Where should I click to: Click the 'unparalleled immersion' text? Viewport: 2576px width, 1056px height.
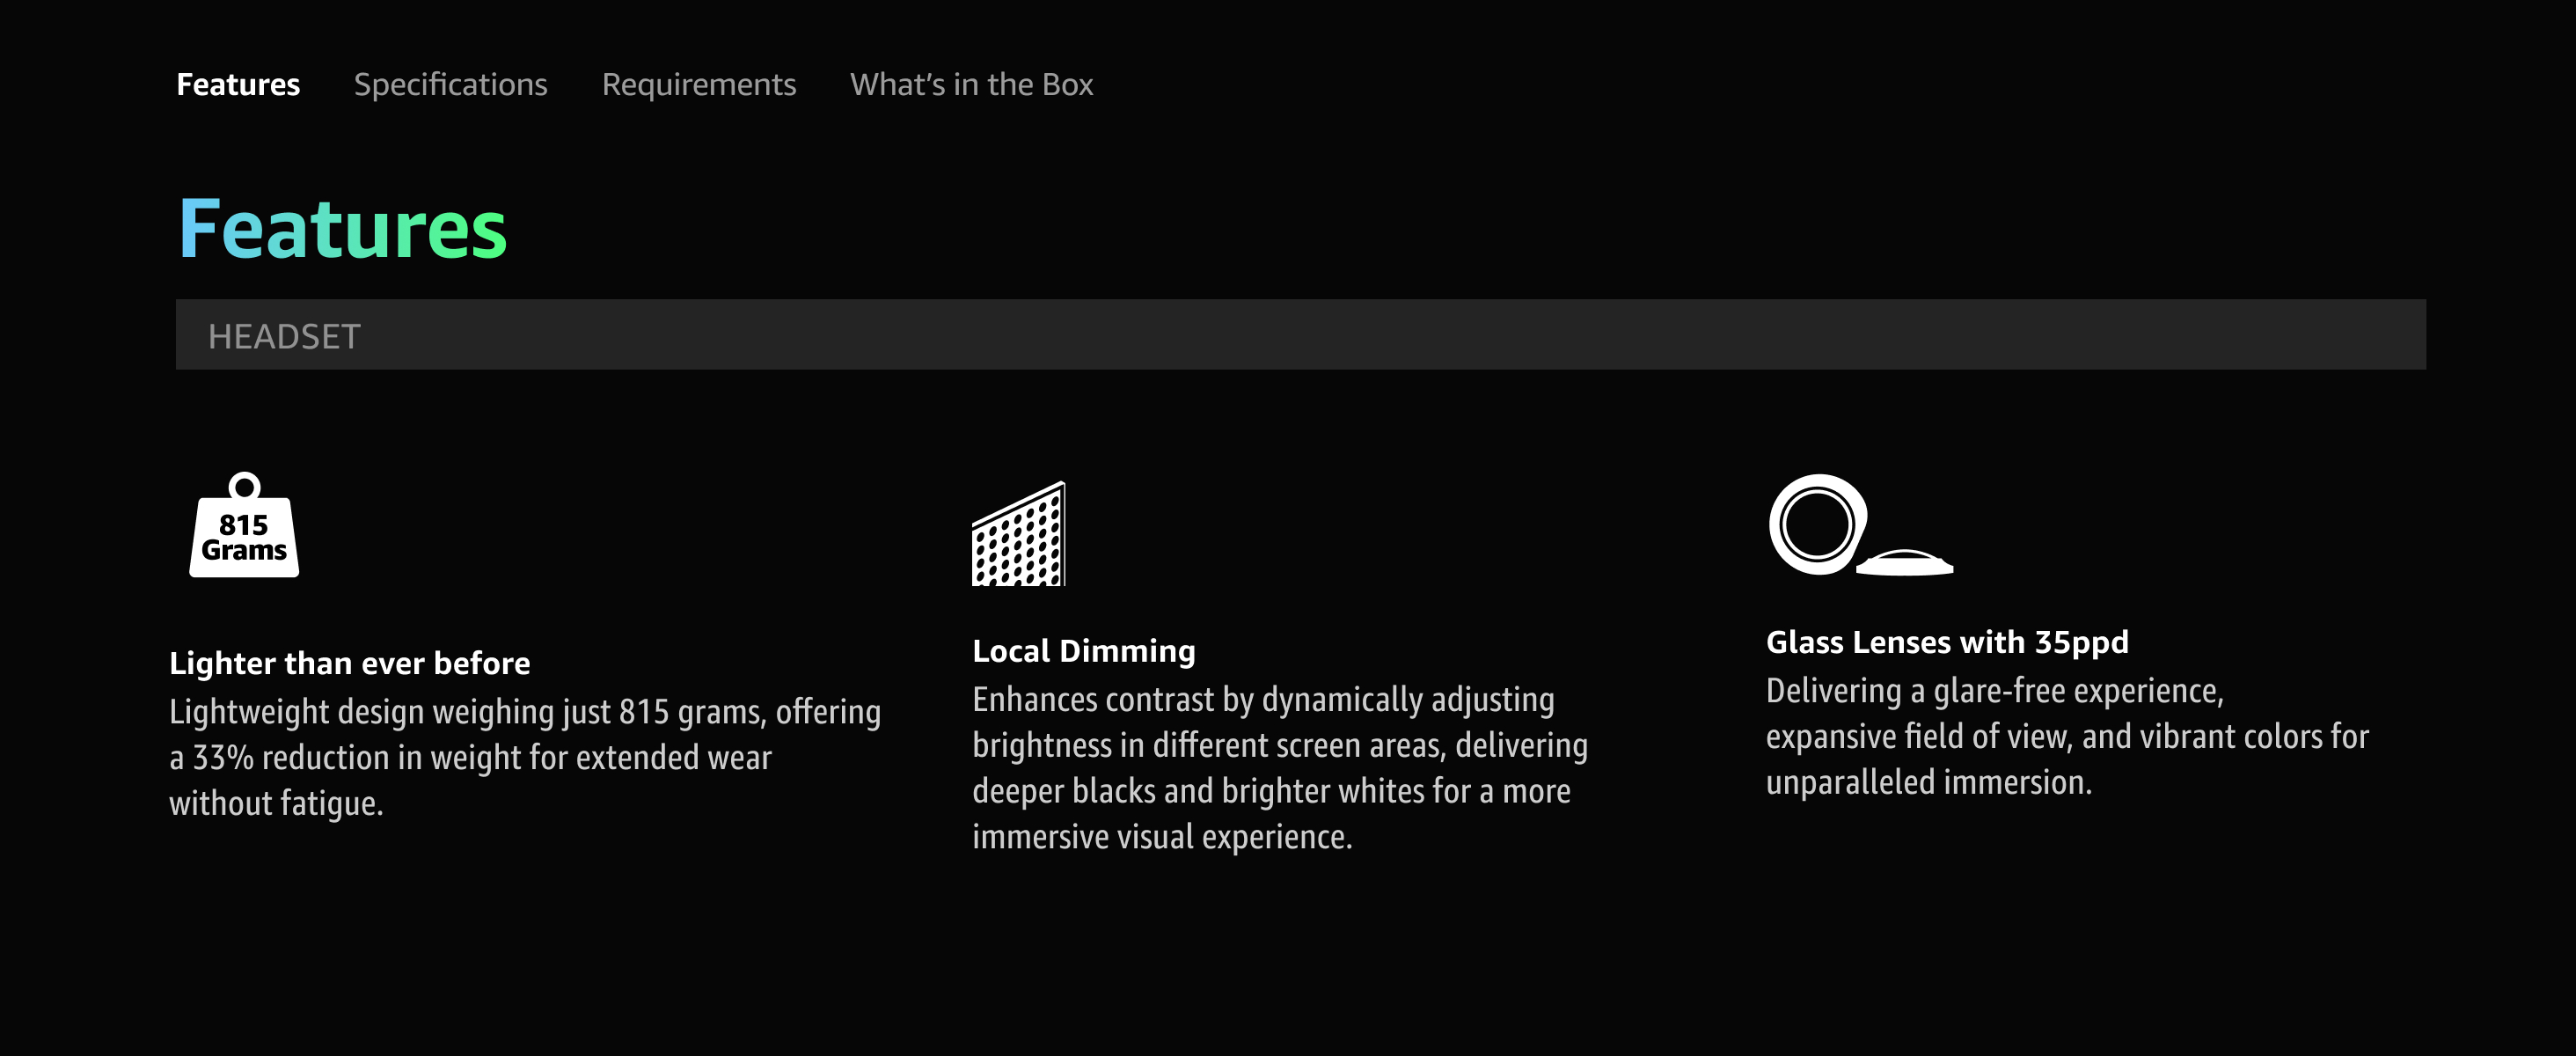pyautogui.click(x=1928, y=782)
